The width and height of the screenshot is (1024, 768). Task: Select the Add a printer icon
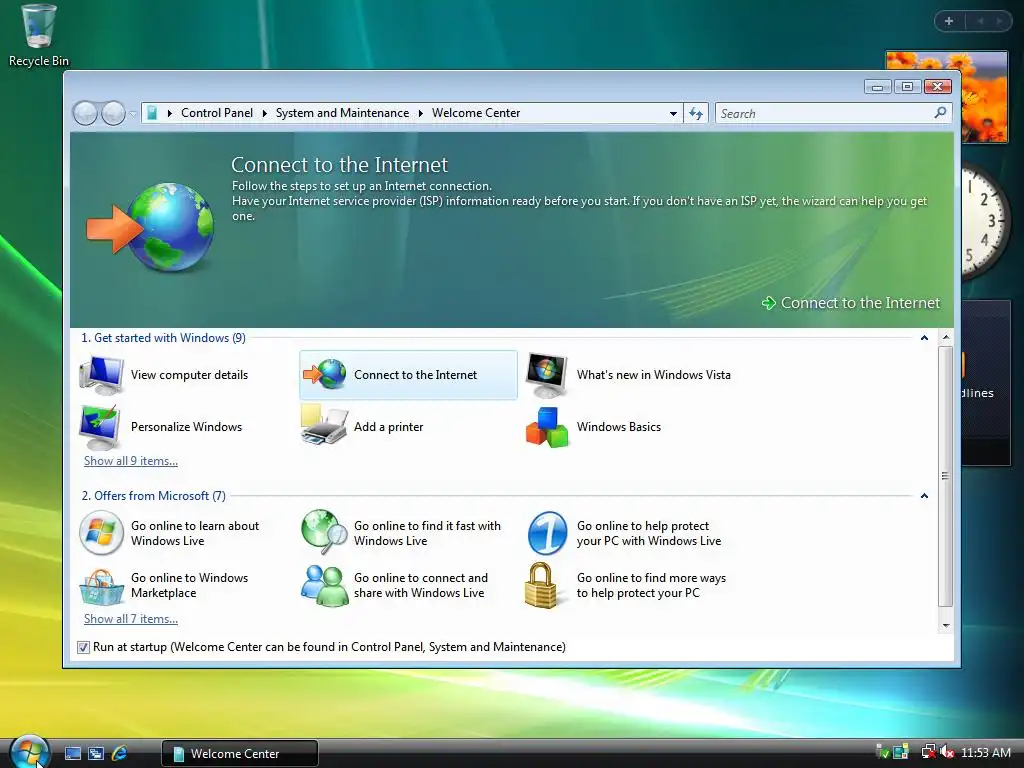point(324,426)
